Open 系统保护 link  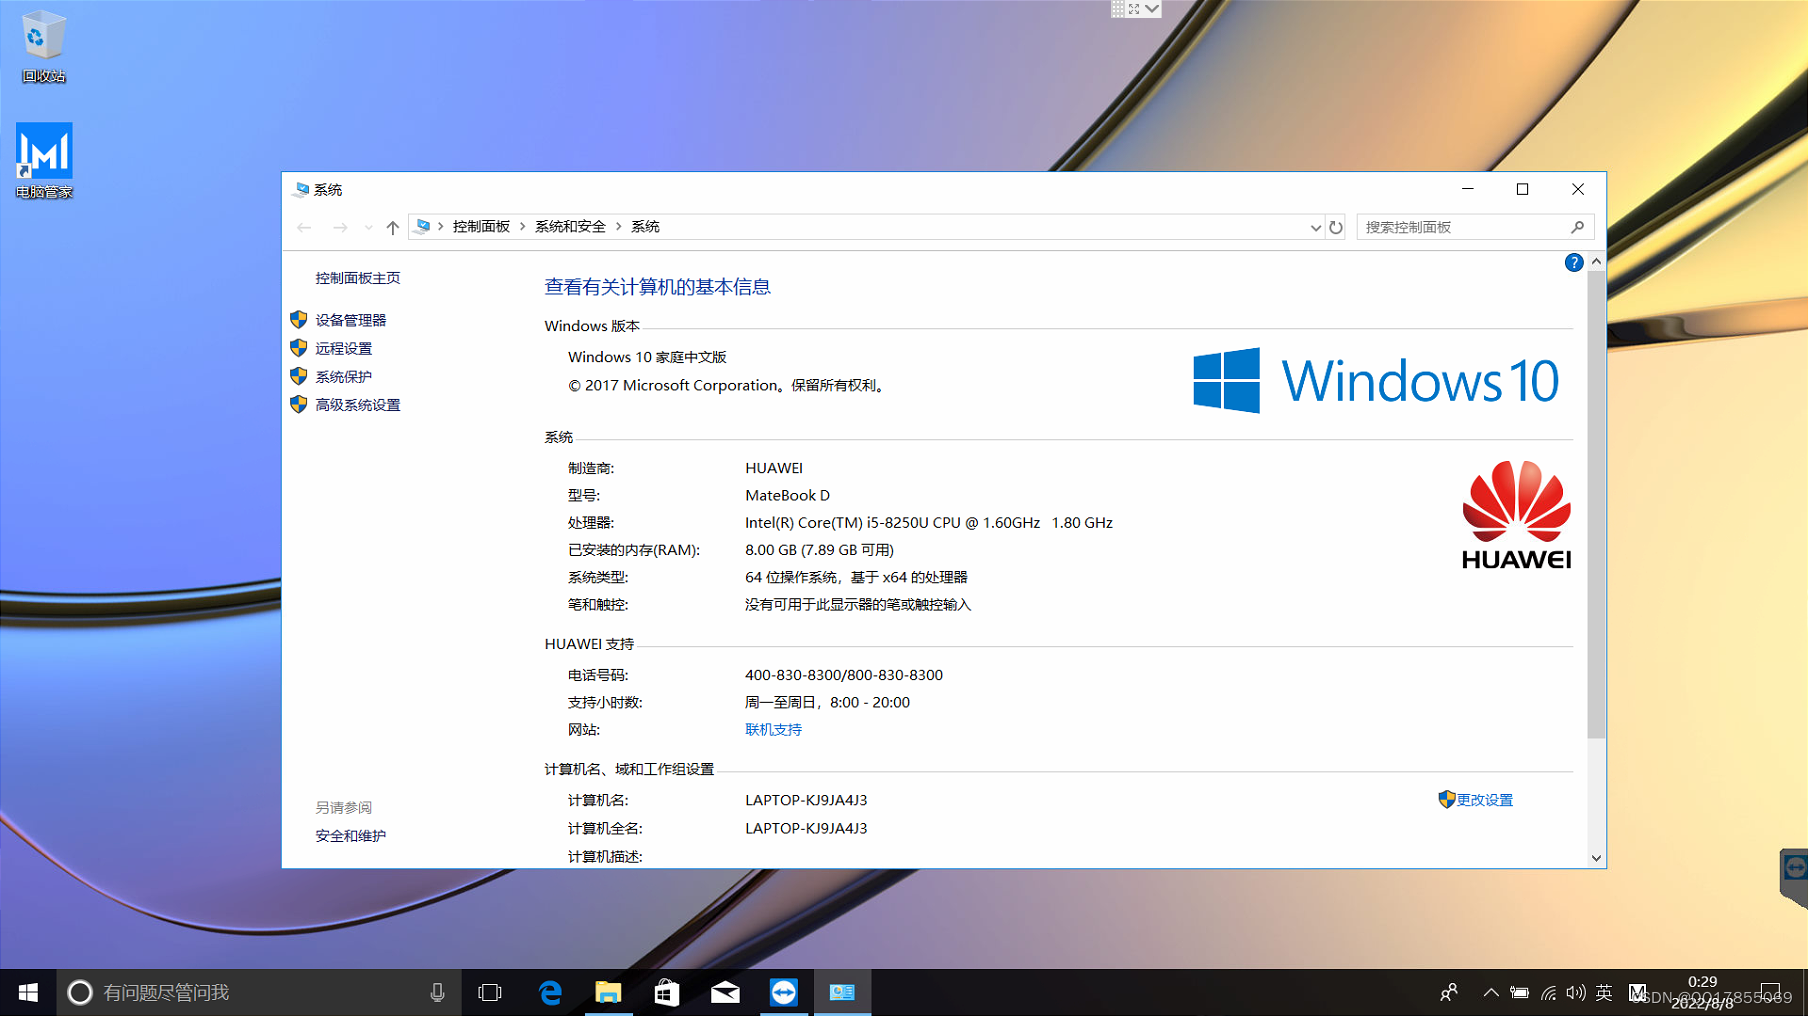pyautogui.click(x=343, y=376)
